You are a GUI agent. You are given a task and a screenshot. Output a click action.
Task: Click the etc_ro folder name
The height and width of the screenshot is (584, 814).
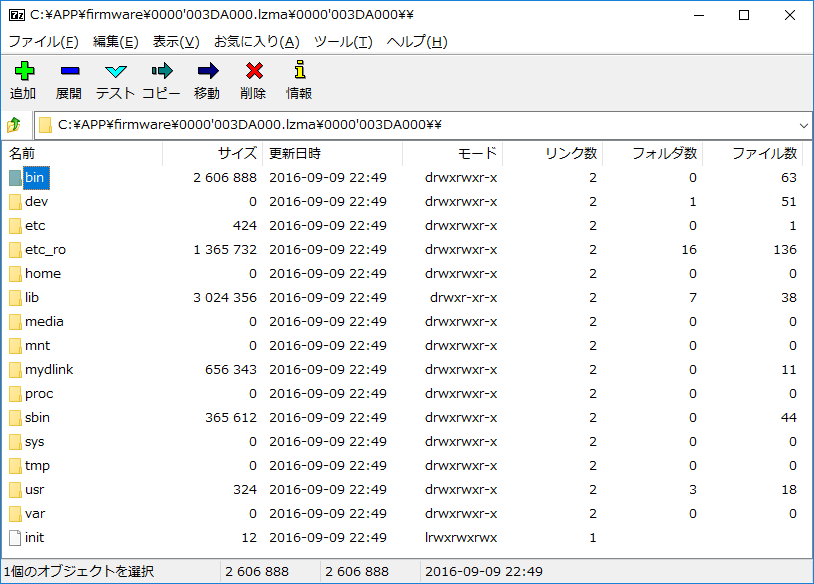click(46, 250)
